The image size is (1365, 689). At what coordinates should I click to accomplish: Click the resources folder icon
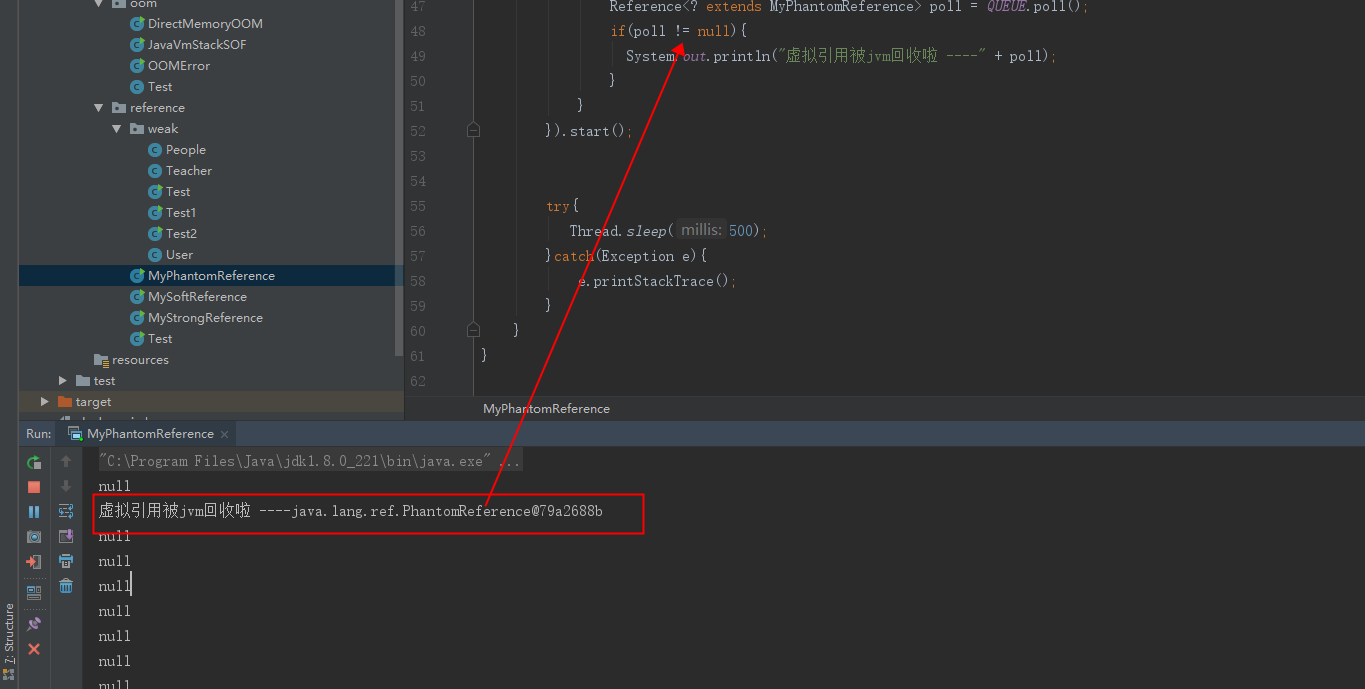coord(101,360)
